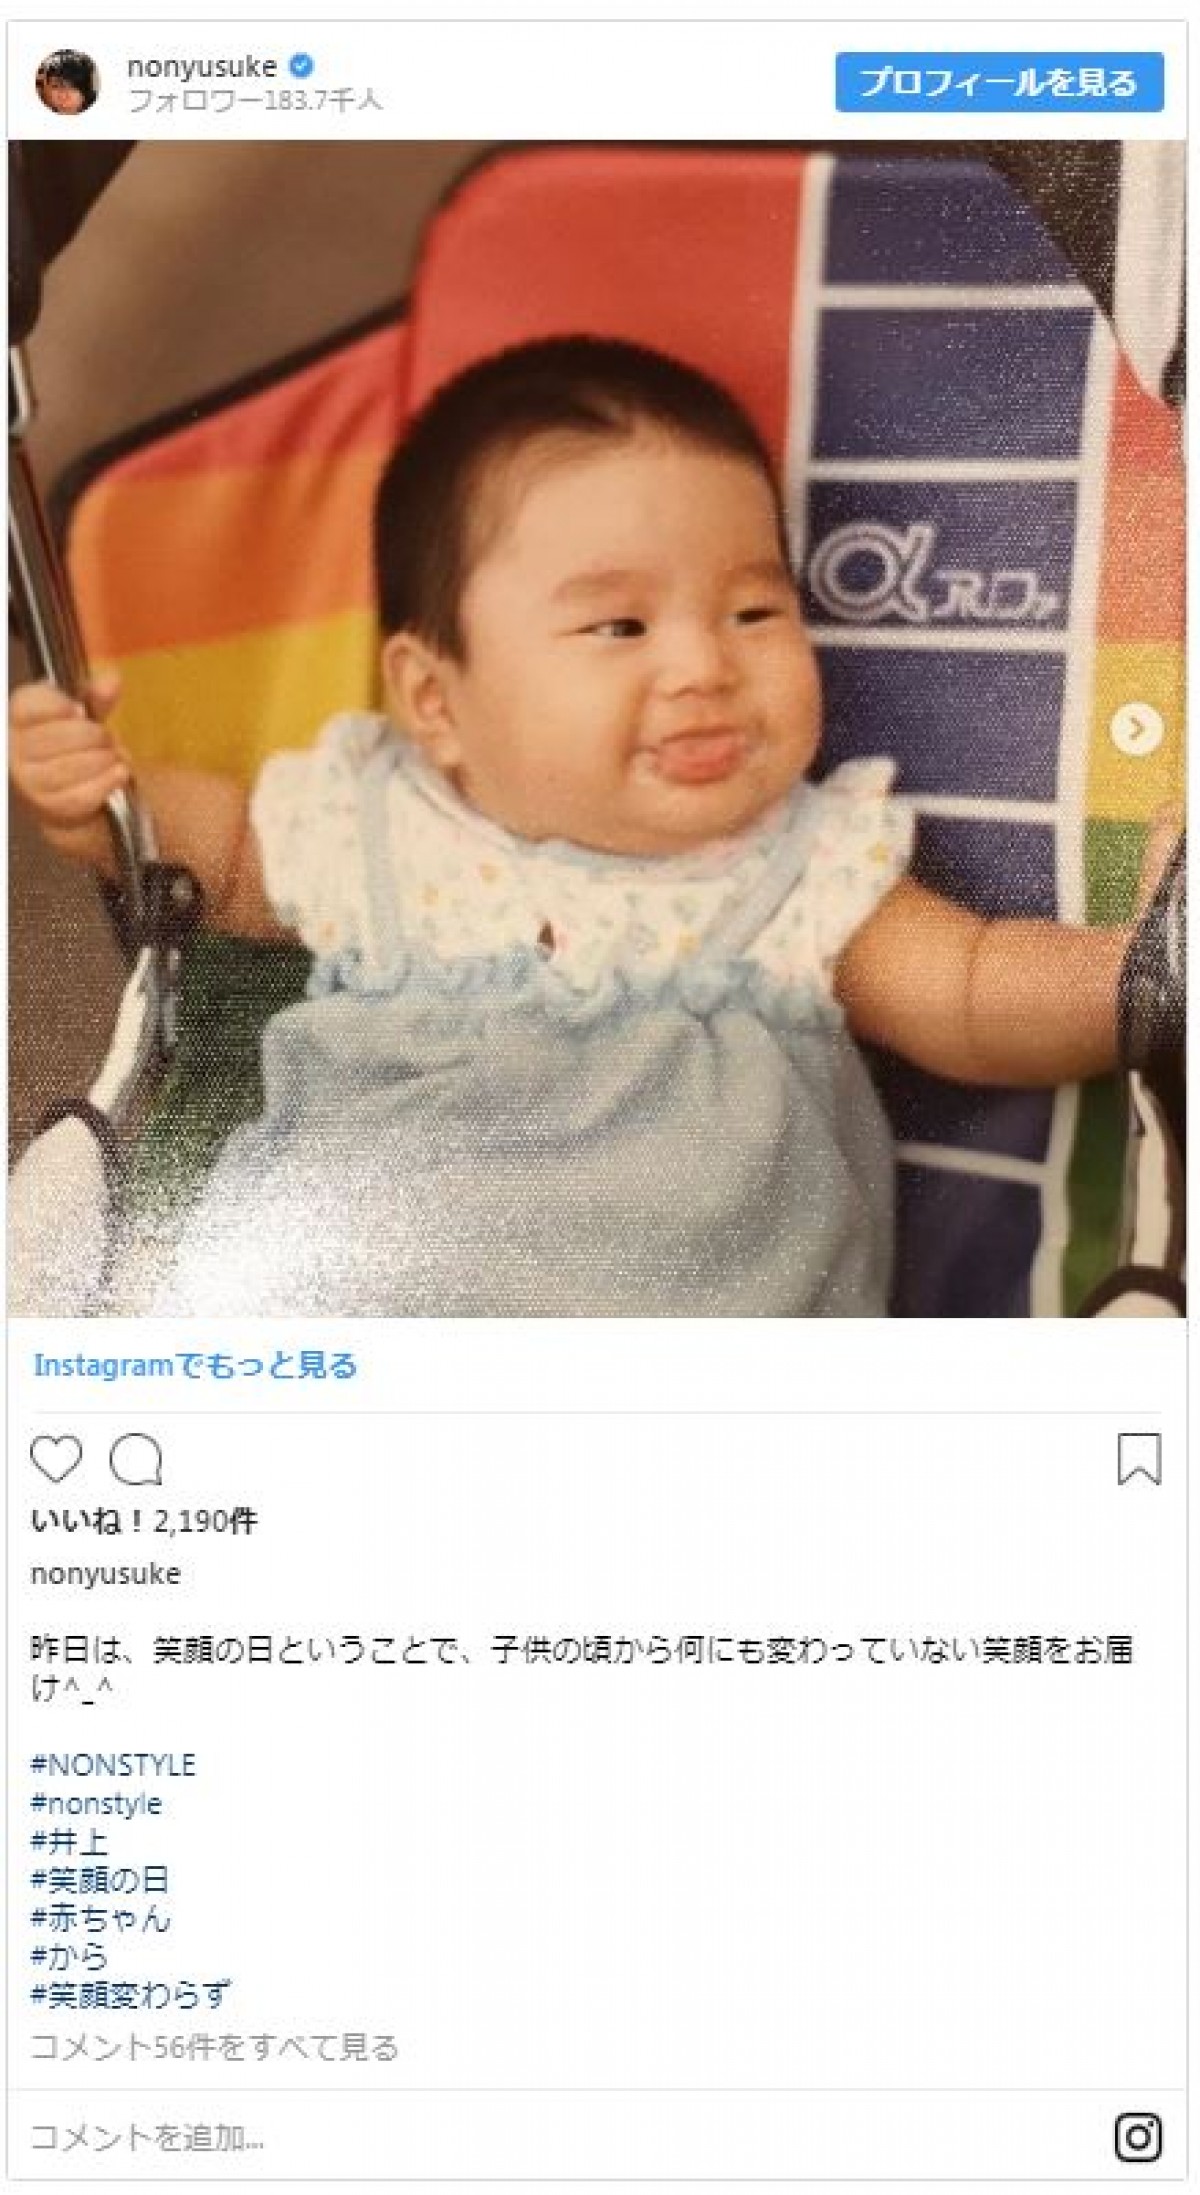Go to the next photo with the arrow
1200x2195 pixels.
[x=1136, y=729]
